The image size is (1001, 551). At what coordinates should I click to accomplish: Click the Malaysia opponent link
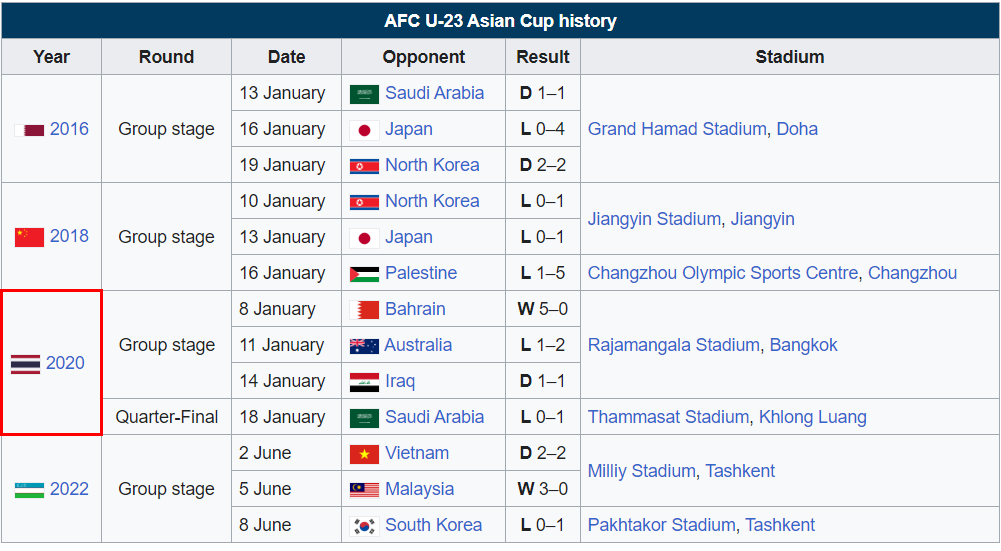tap(419, 489)
